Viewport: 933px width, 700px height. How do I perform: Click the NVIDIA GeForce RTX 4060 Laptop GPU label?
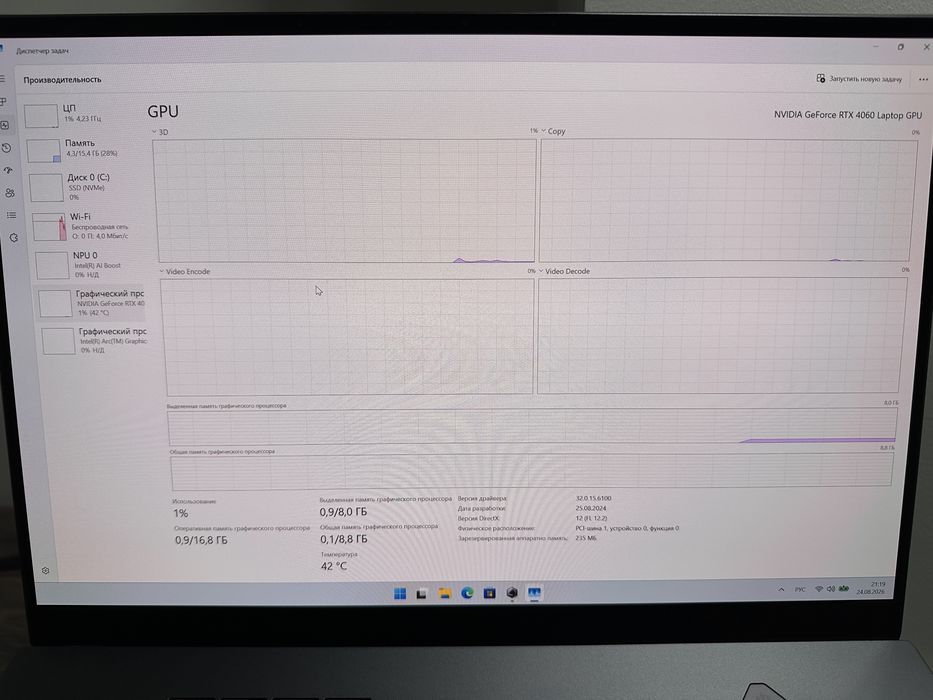coord(847,115)
